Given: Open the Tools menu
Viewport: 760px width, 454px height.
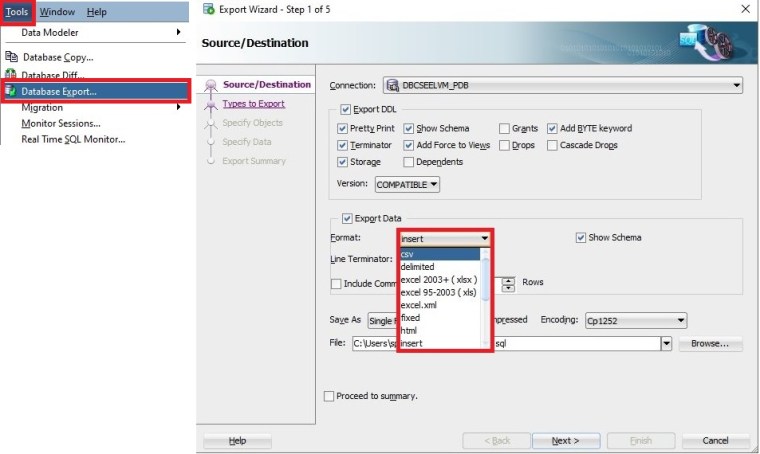Looking at the screenshot, I should (x=16, y=12).
